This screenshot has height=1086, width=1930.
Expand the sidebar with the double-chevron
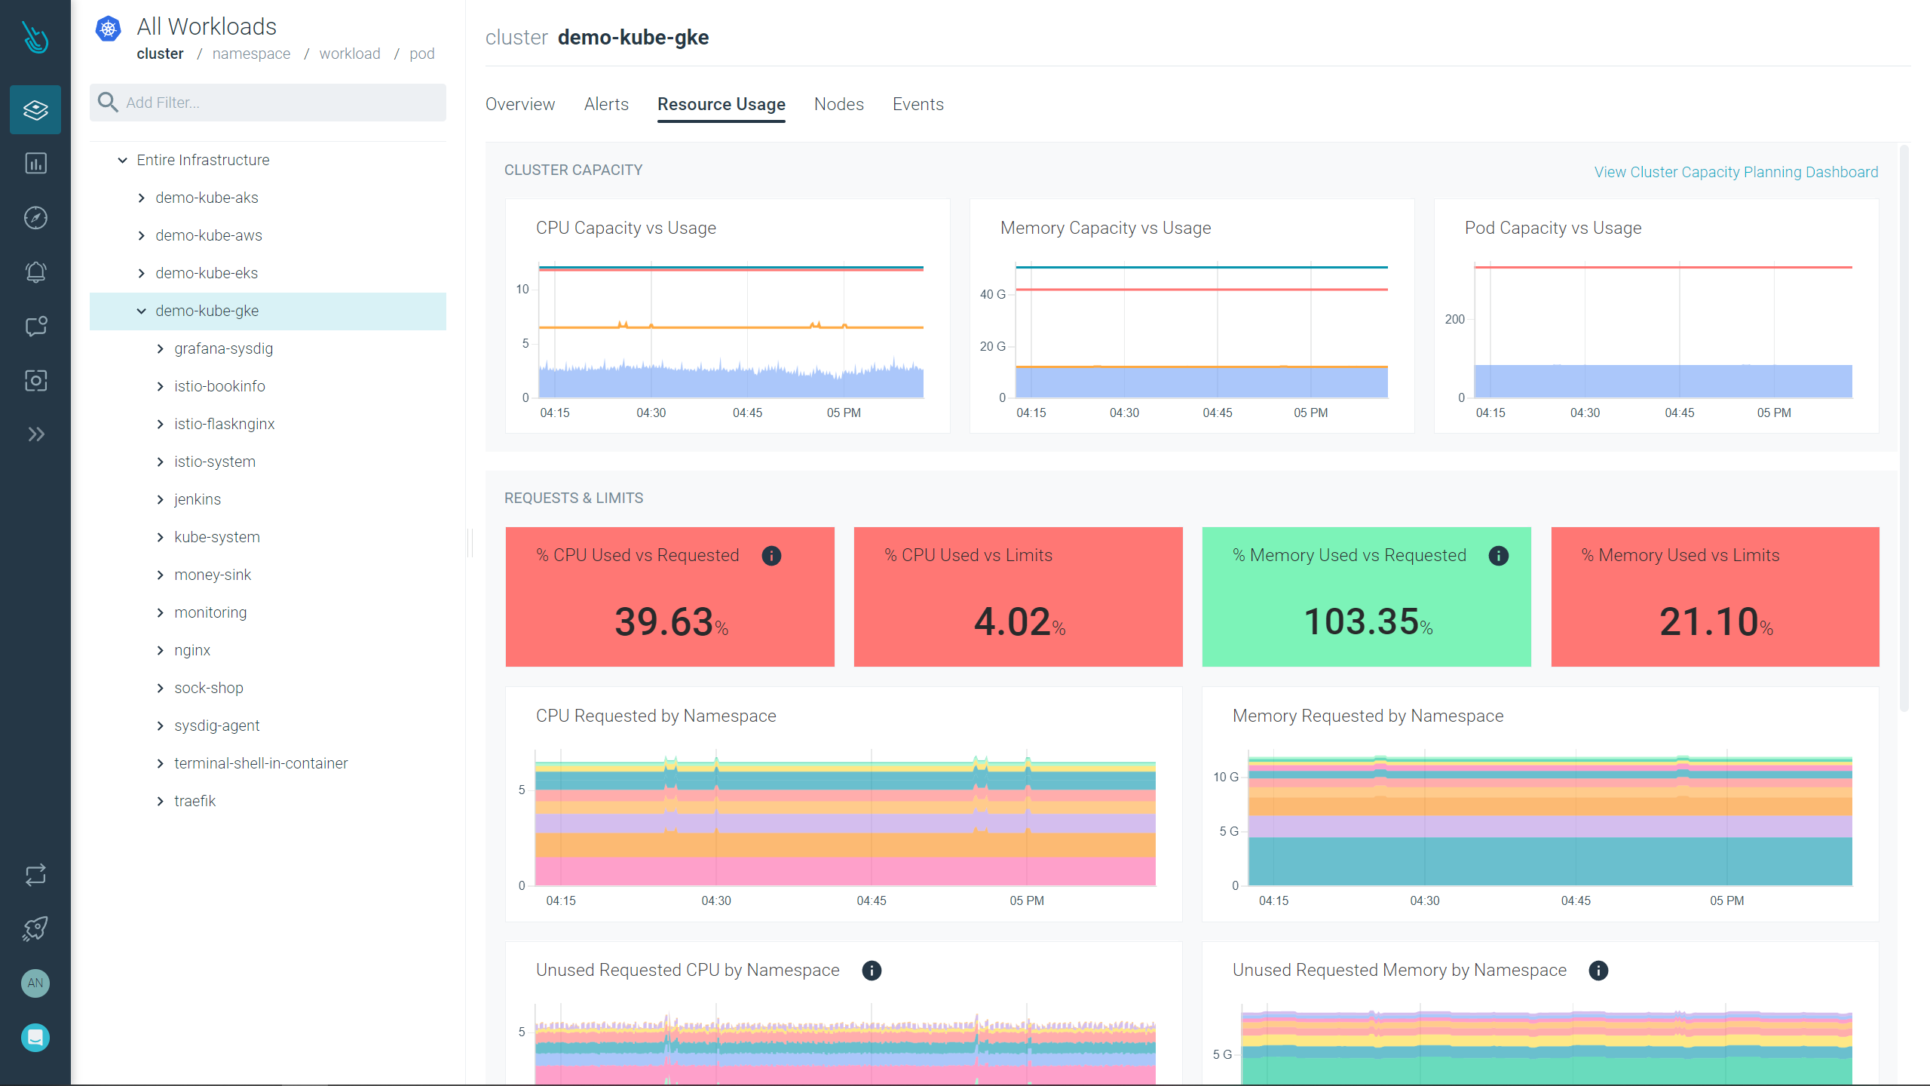[x=37, y=434]
